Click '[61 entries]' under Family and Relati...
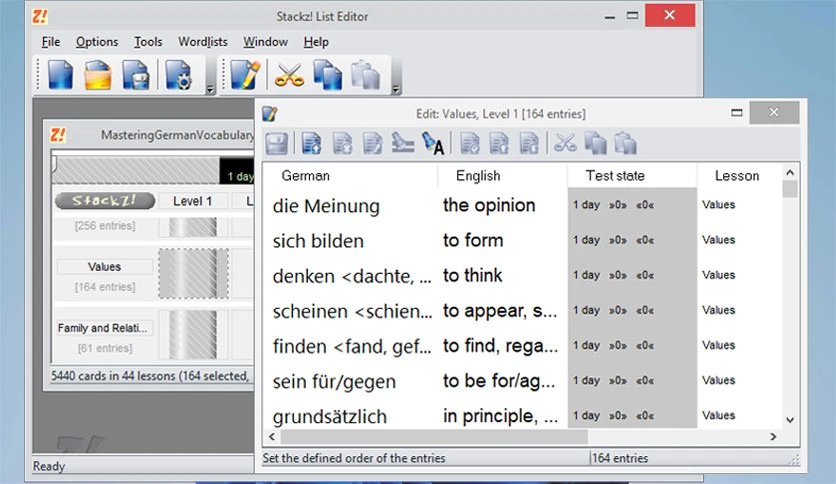 (x=105, y=348)
